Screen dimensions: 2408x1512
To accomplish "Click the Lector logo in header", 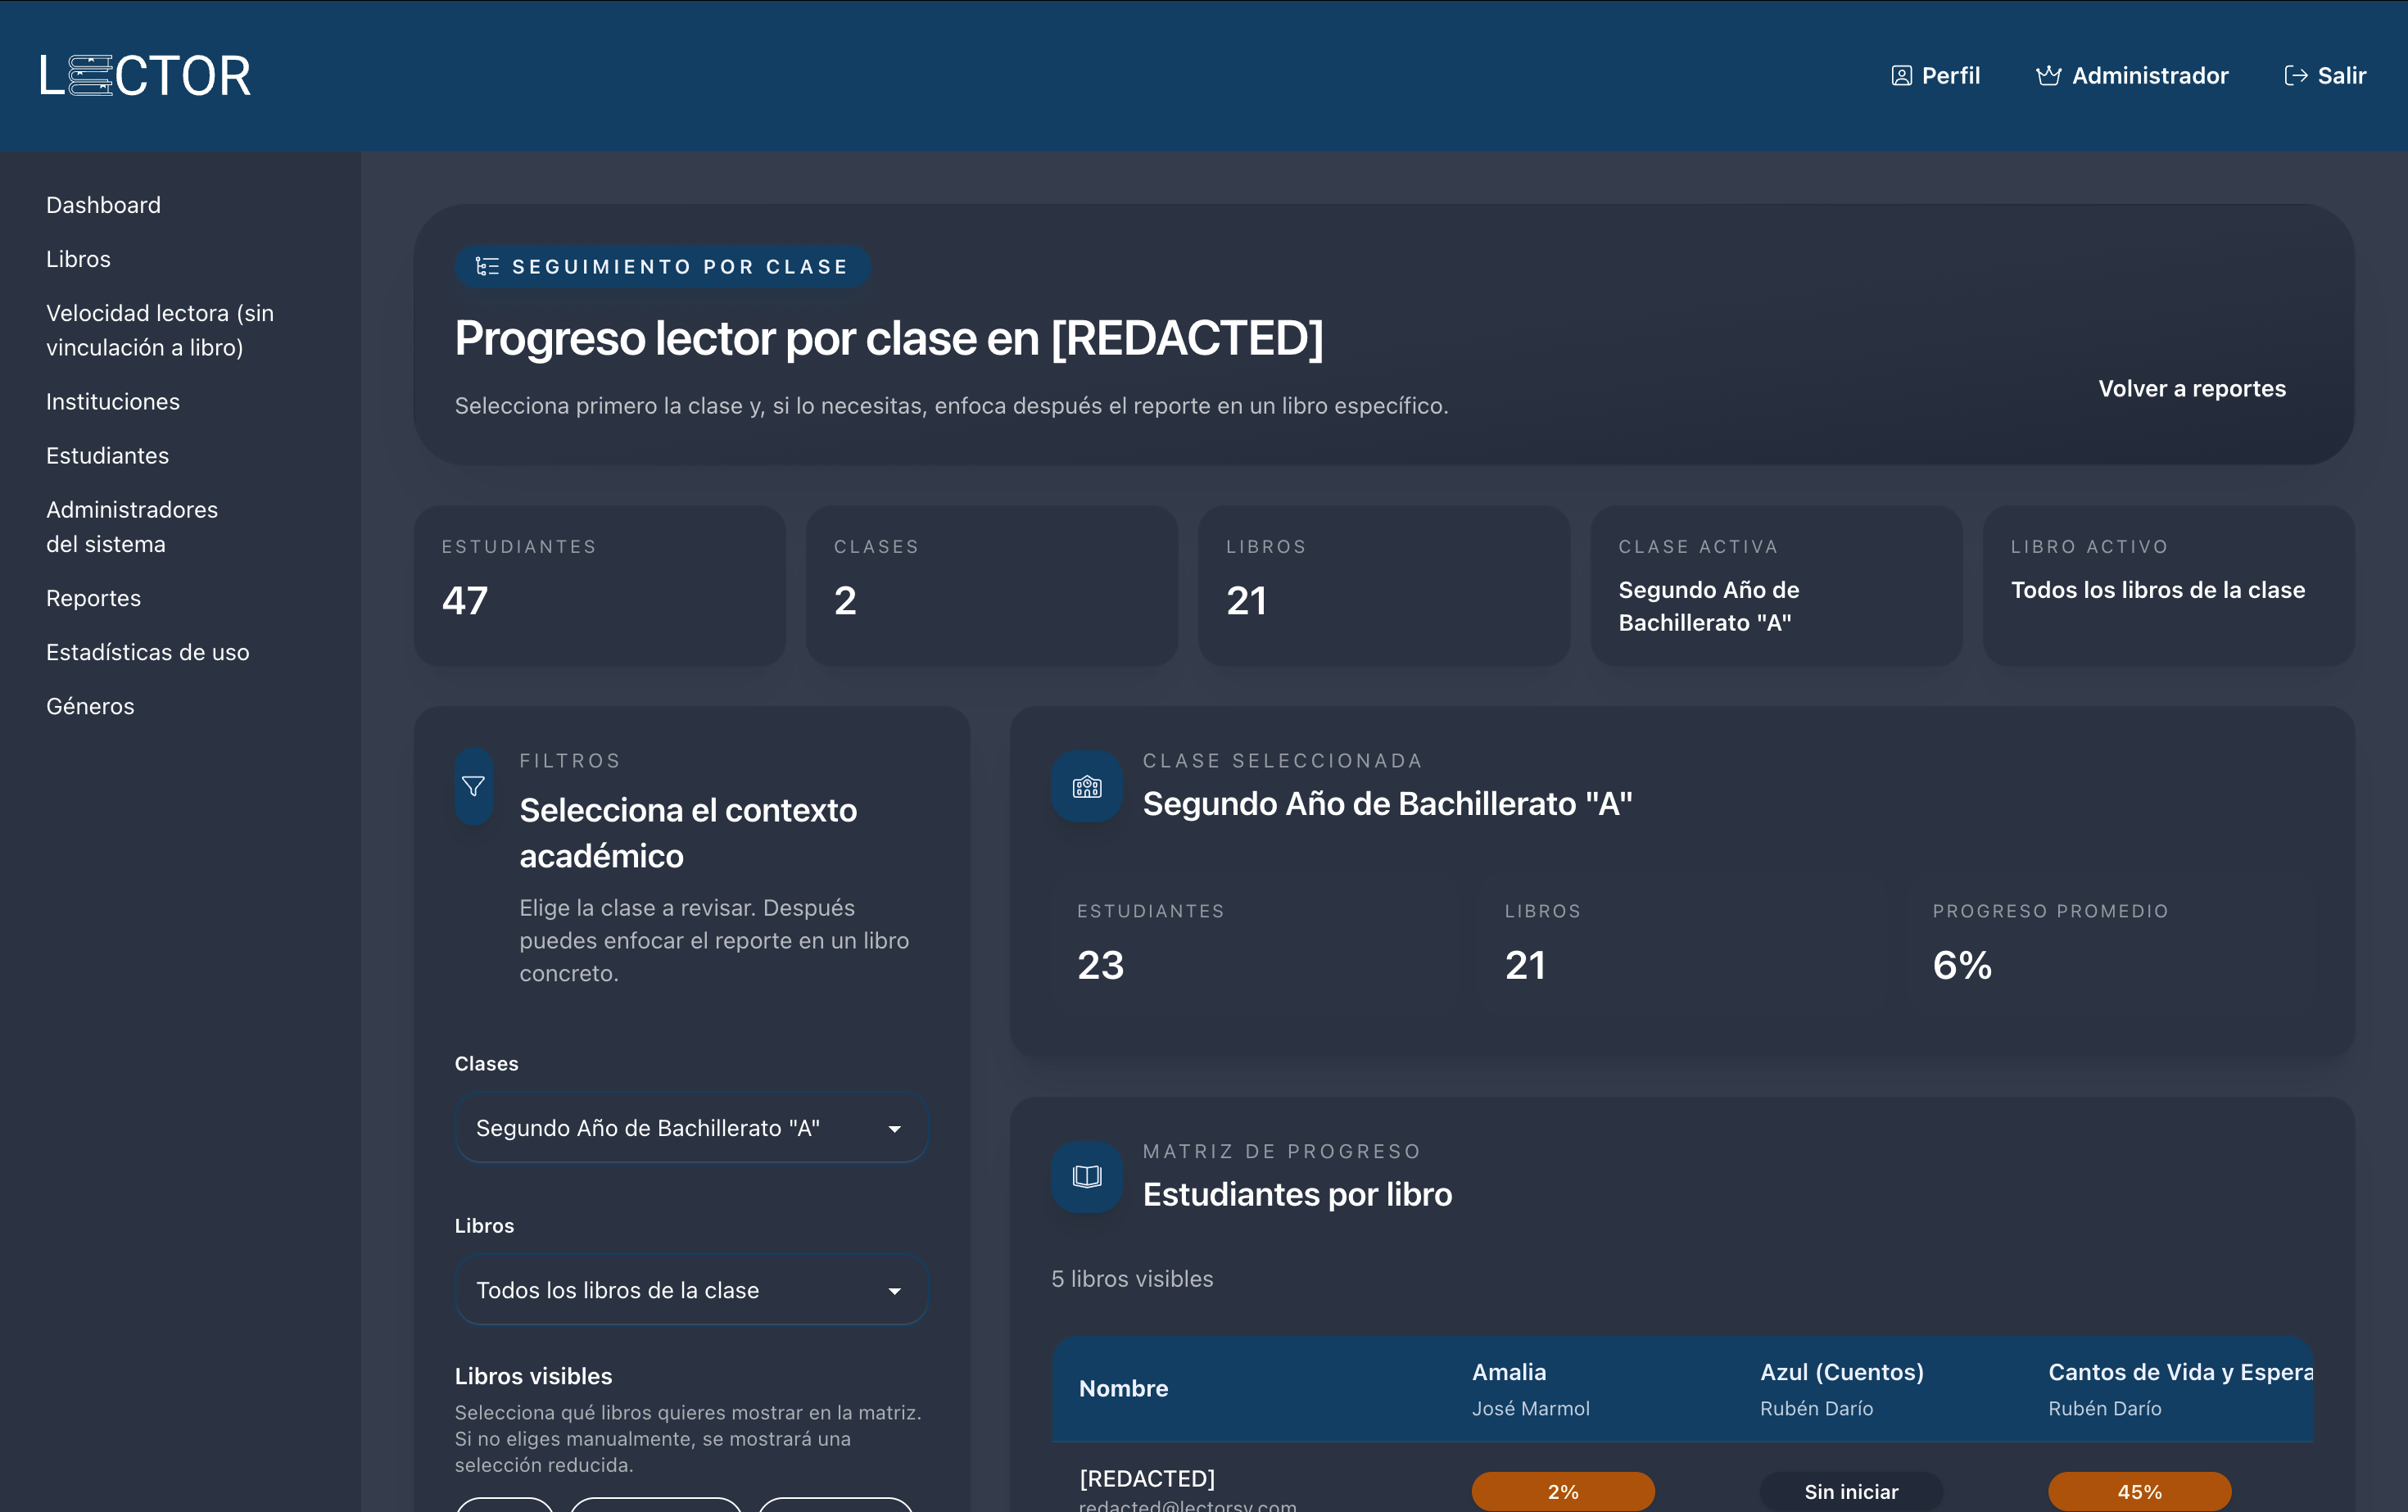I will (x=145, y=76).
